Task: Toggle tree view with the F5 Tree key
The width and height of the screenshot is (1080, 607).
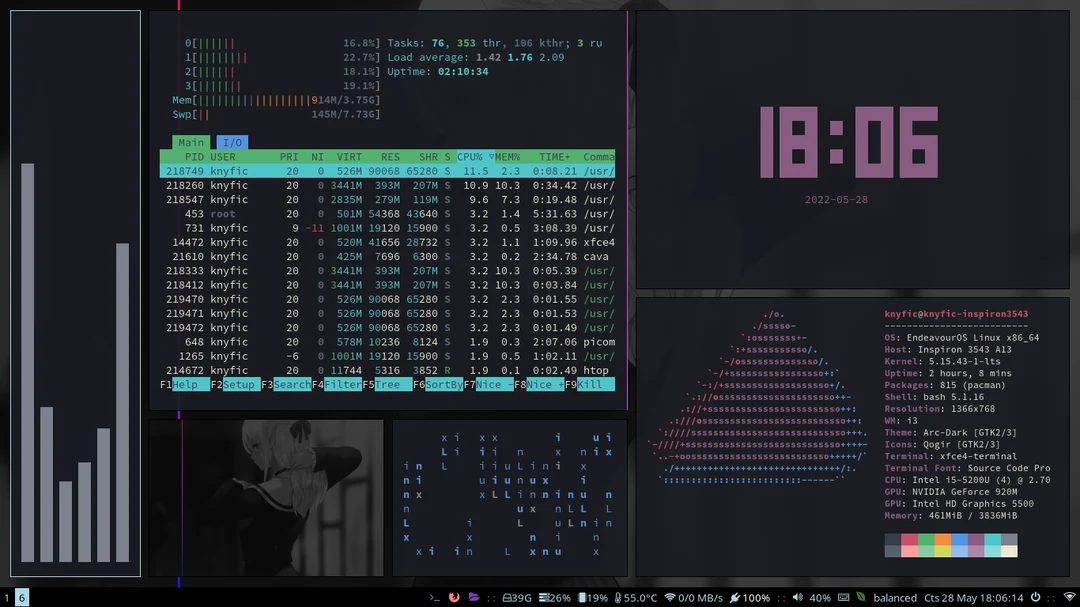Action: tap(386, 384)
